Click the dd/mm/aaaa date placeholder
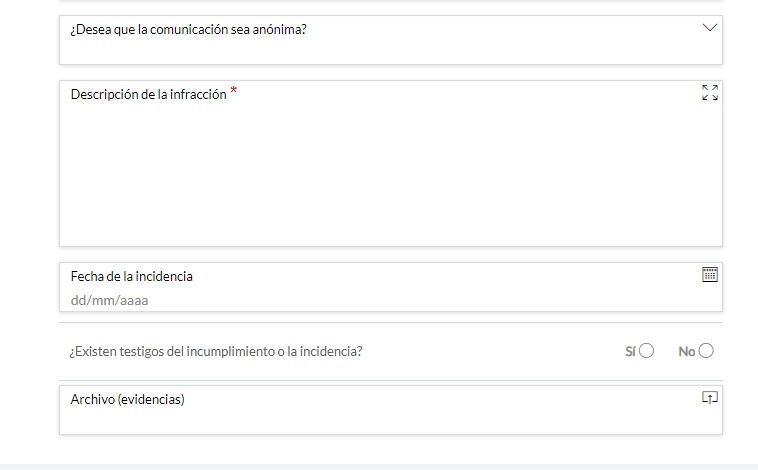The image size is (758, 470). 109,300
